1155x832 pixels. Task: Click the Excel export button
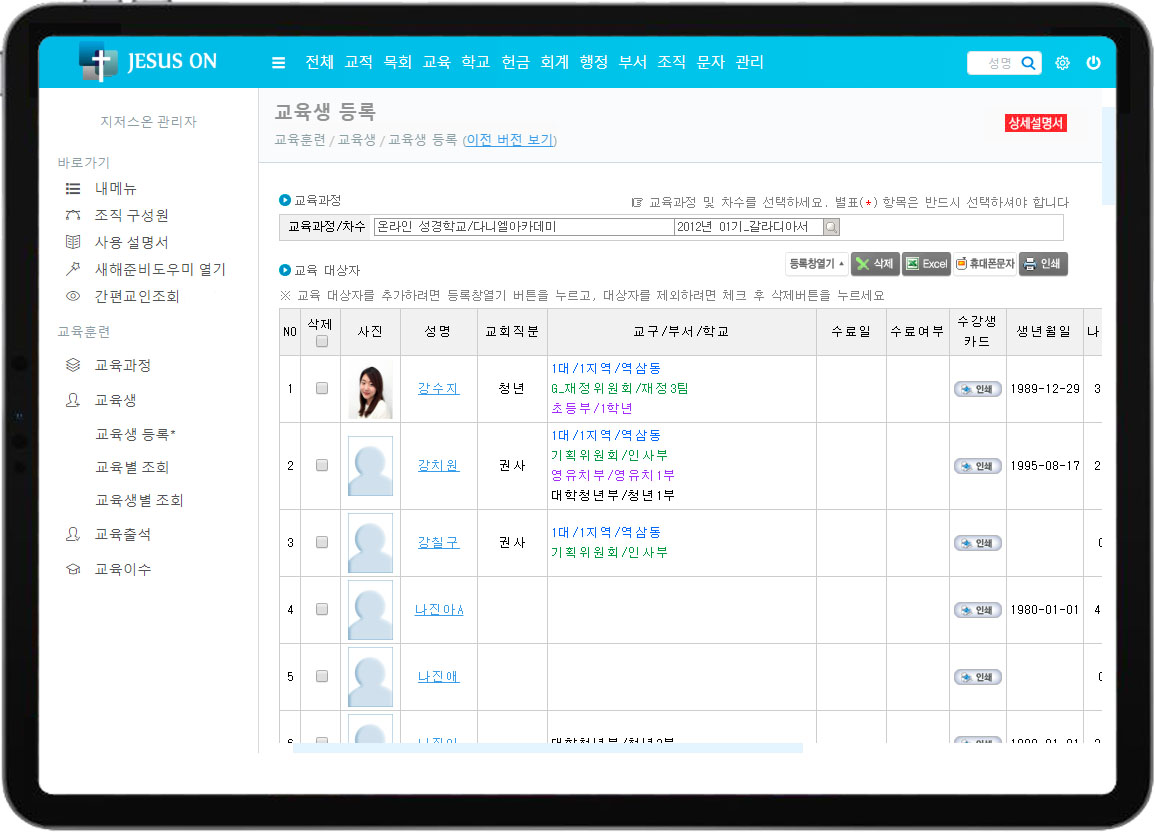point(926,264)
